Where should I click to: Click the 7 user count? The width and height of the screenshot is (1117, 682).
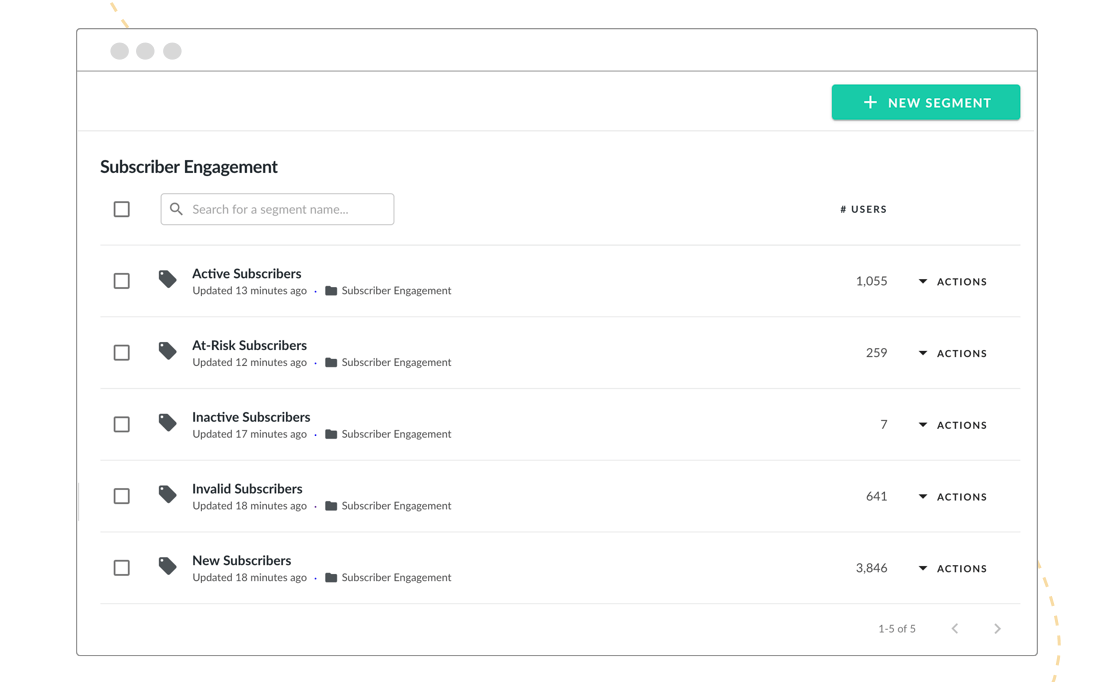[x=884, y=425]
